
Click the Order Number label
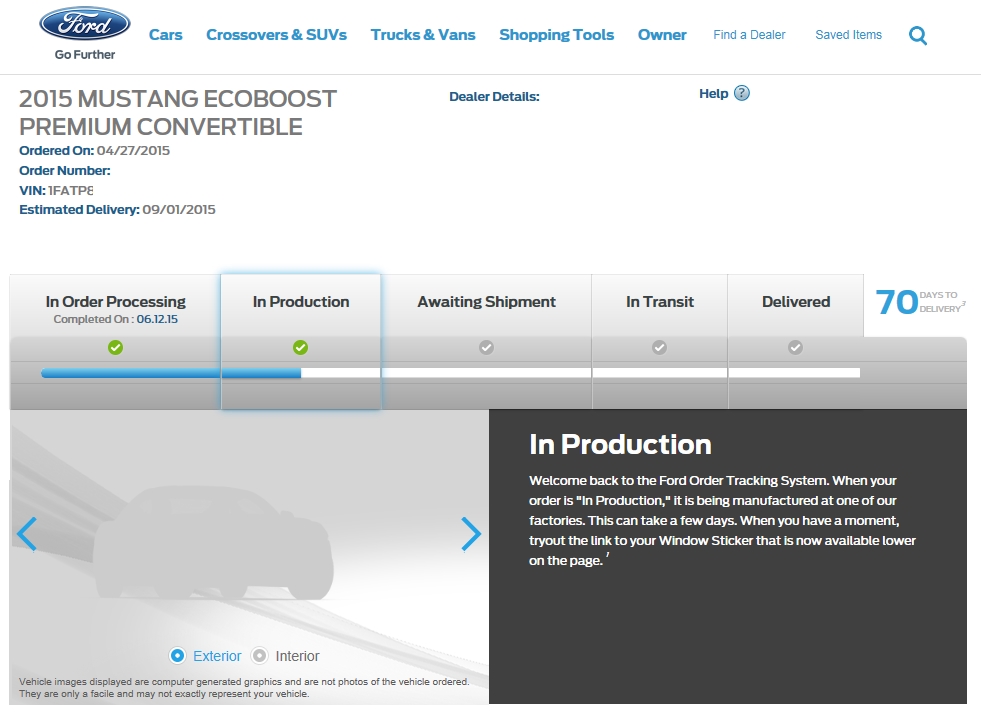(x=64, y=171)
